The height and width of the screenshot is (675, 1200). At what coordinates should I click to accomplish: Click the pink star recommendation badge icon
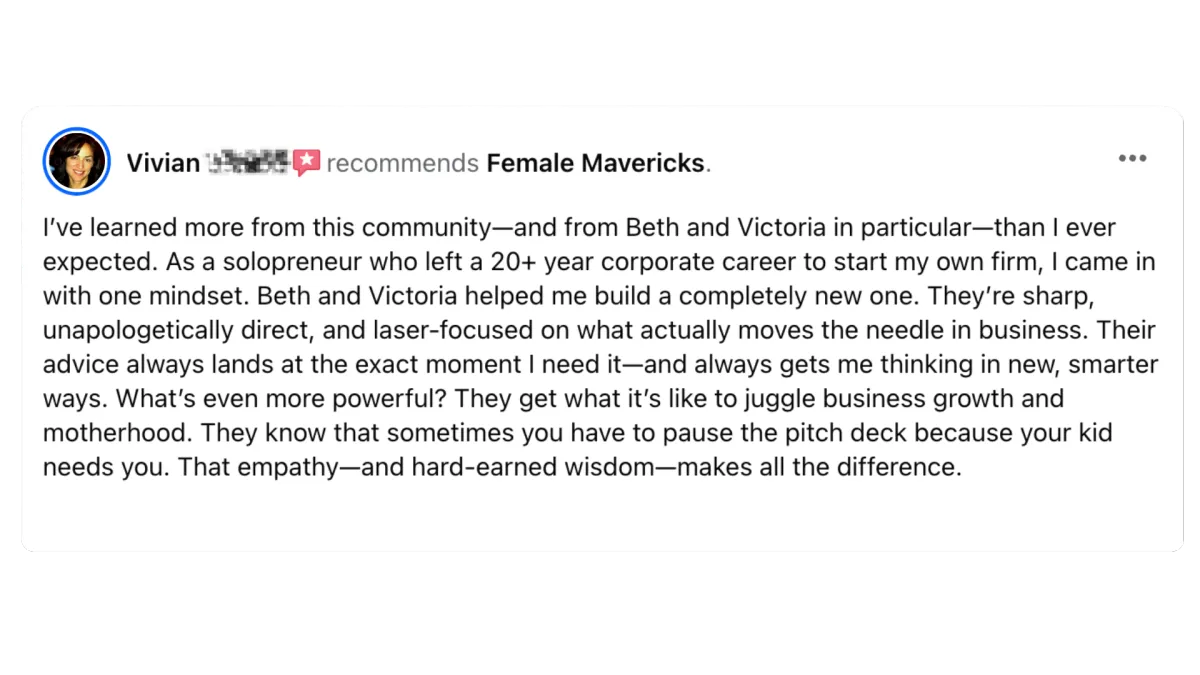click(x=307, y=162)
